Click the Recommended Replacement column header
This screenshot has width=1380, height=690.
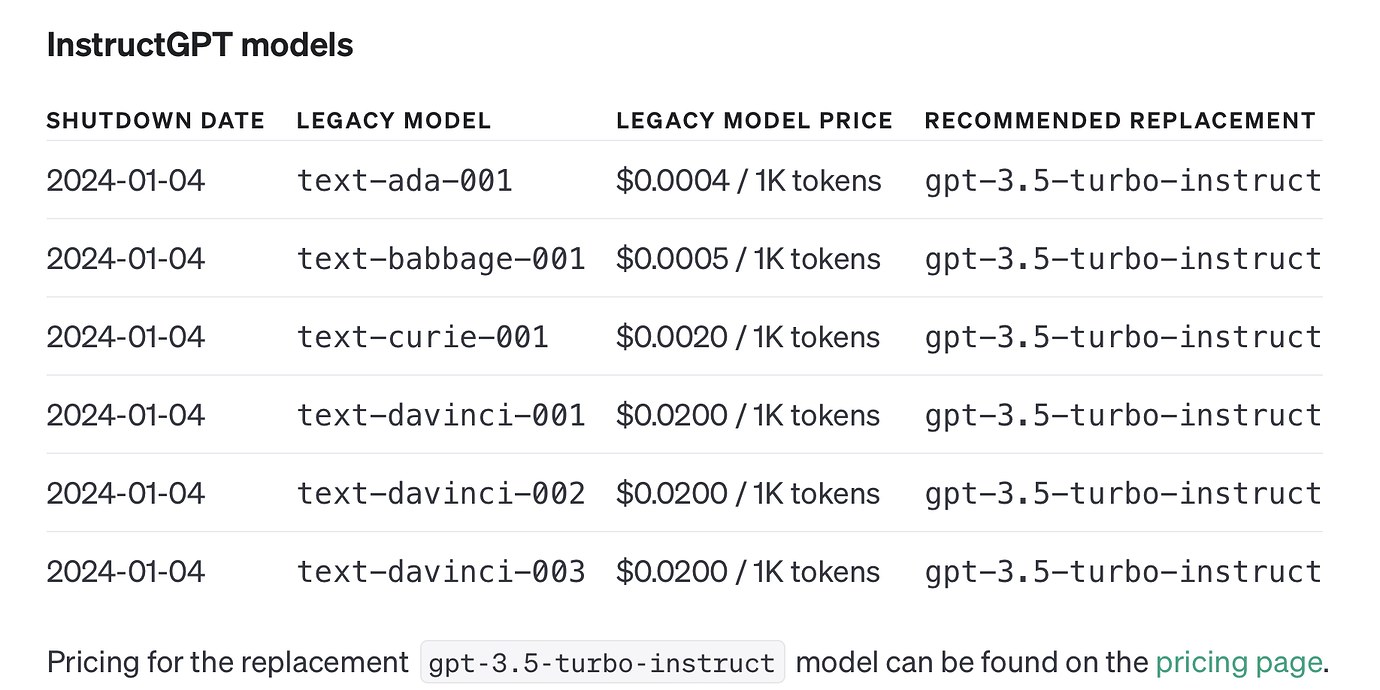click(1120, 121)
